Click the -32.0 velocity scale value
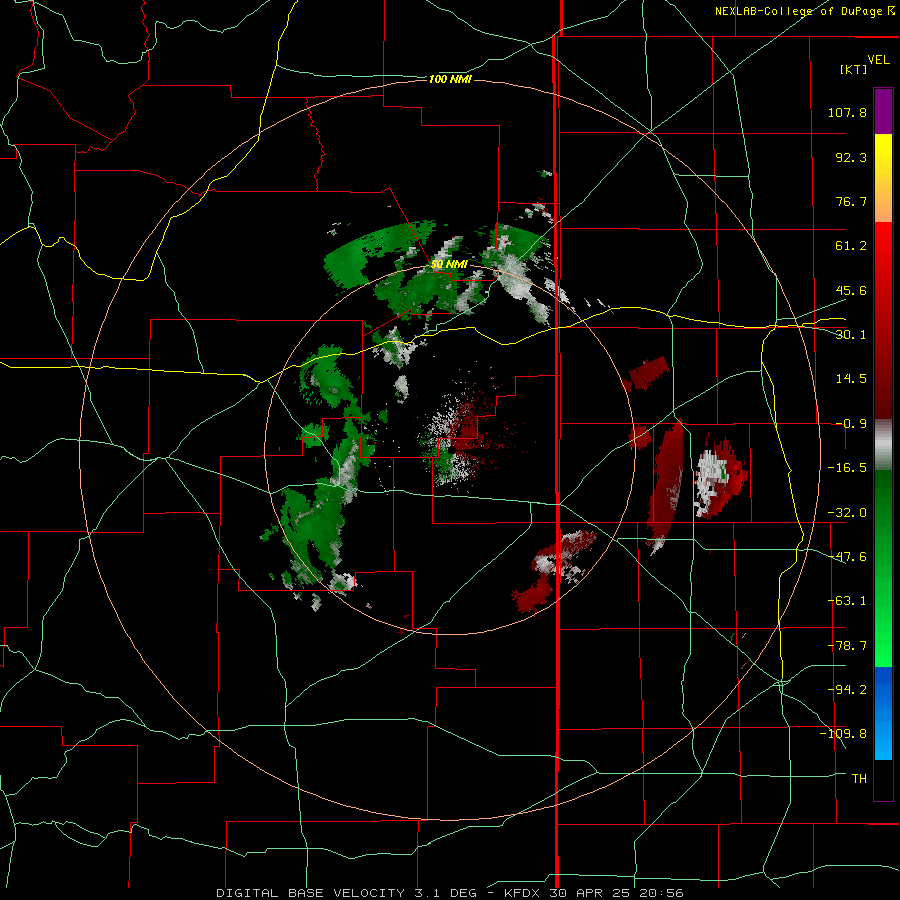 coord(847,513)
